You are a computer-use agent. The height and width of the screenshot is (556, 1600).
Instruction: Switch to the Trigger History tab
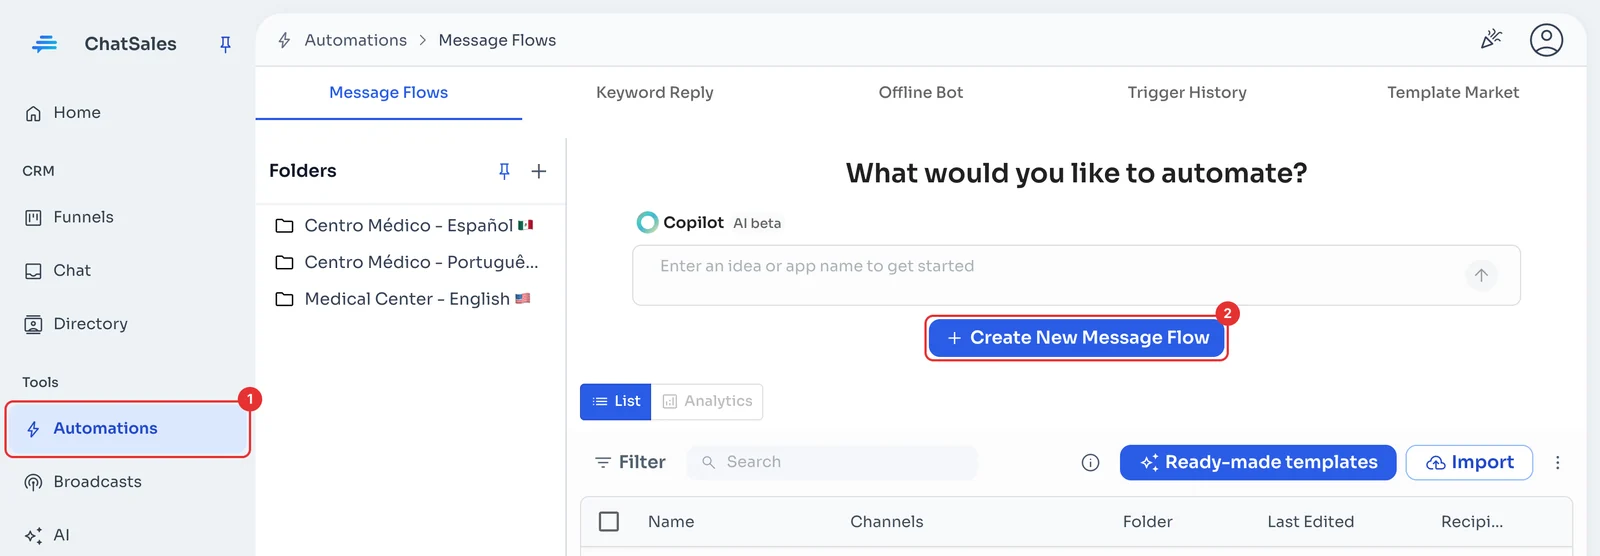click(1187, 93)
